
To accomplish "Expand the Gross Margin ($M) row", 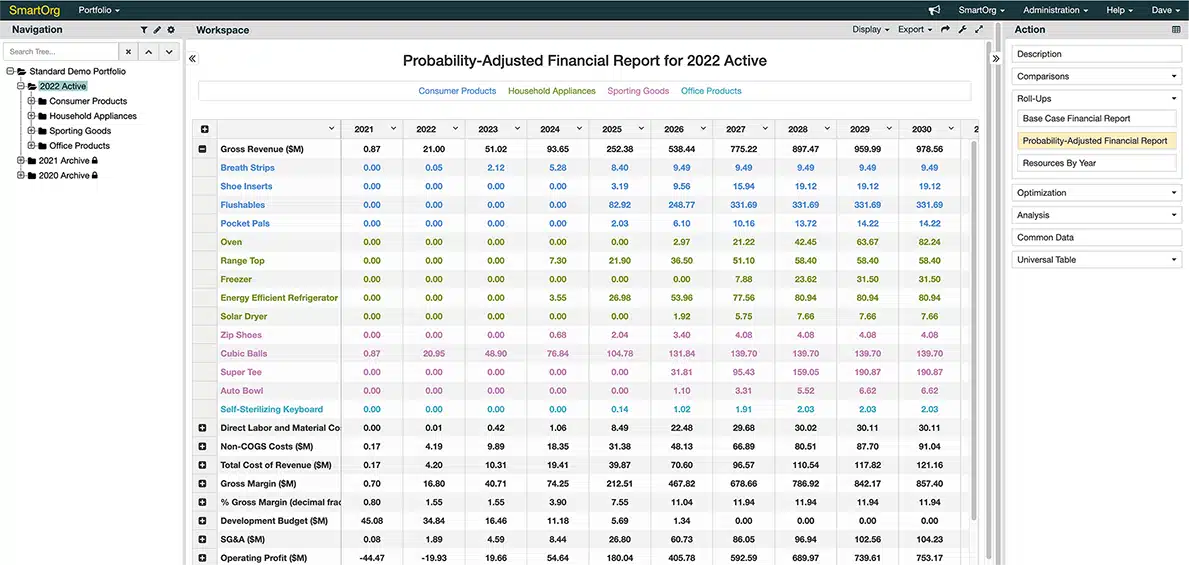I will tap(203, 484).
